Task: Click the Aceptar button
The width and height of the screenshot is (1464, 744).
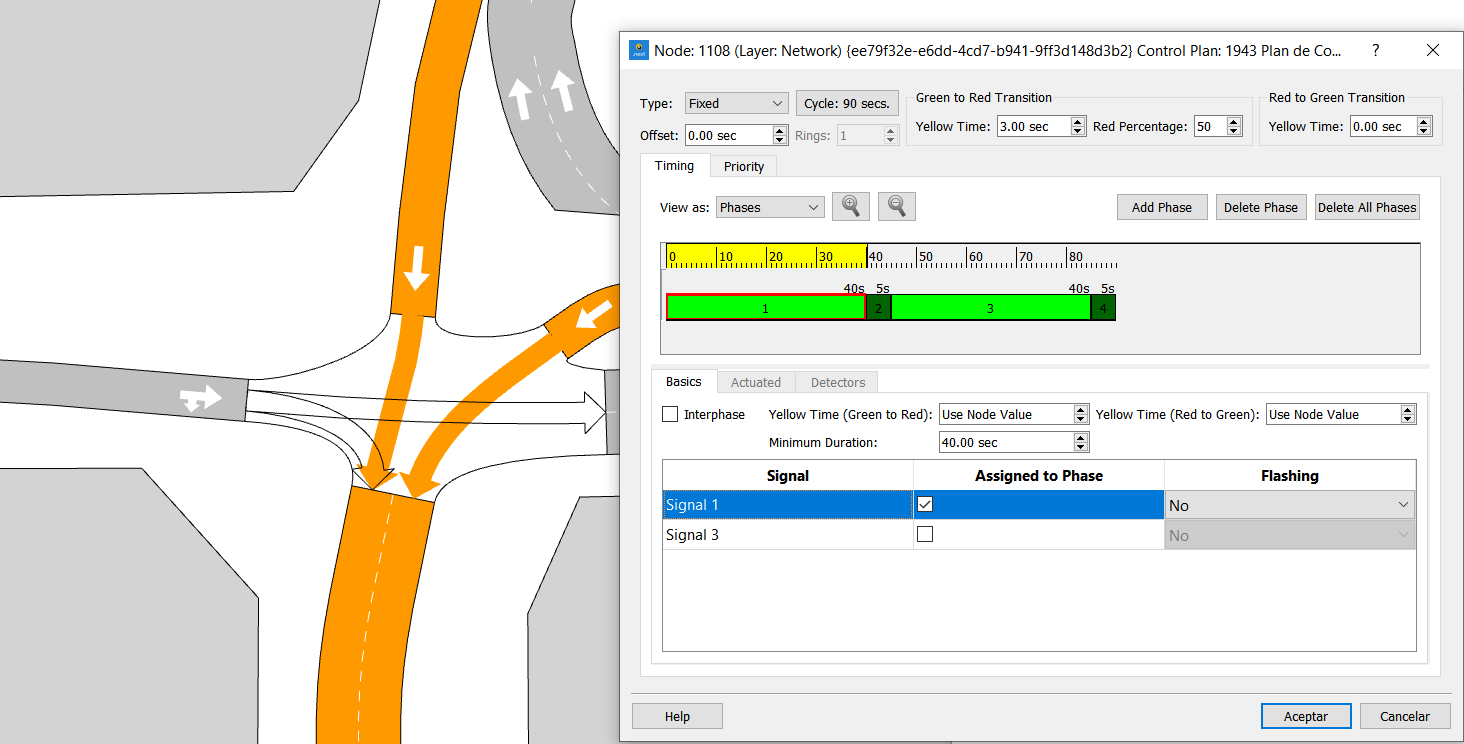Action: (1305, 716)
